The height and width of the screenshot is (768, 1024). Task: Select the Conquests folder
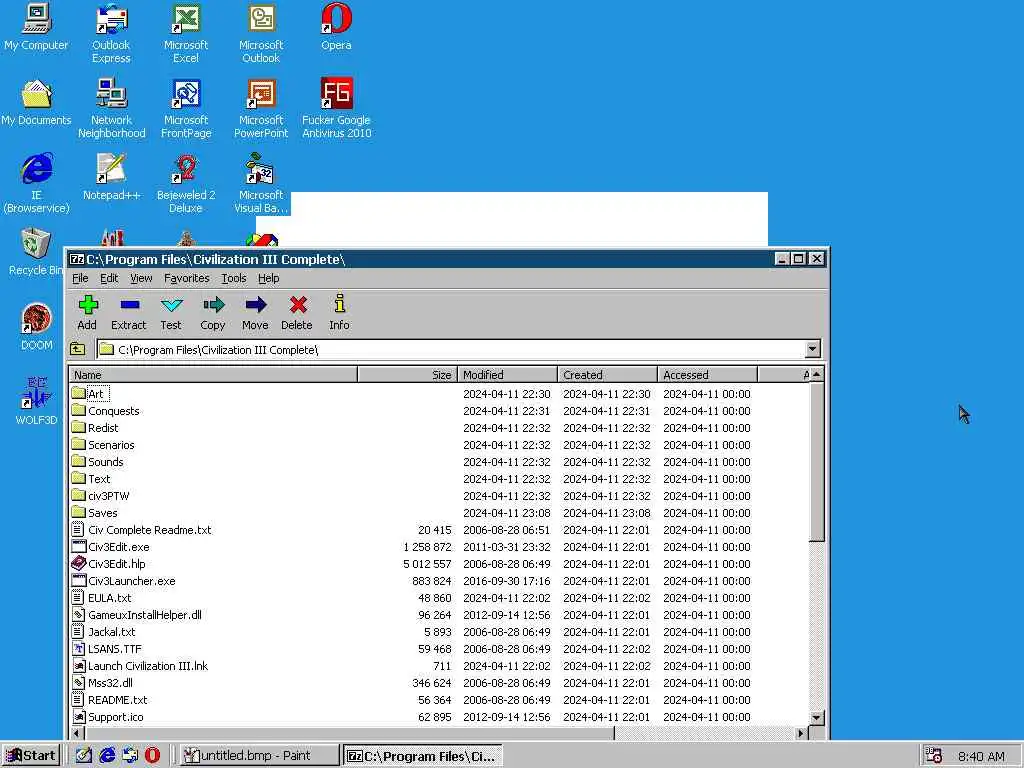106,411
